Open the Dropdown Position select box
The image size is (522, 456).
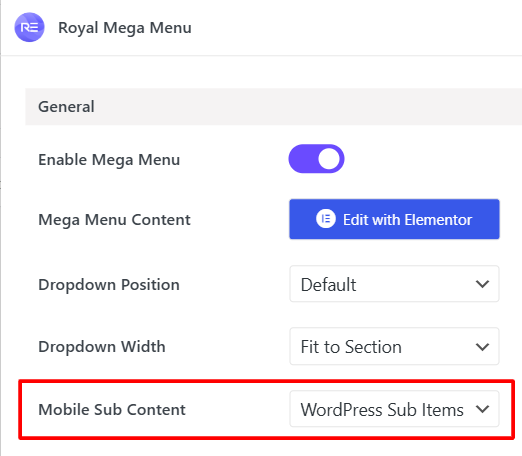coord(394,284)
